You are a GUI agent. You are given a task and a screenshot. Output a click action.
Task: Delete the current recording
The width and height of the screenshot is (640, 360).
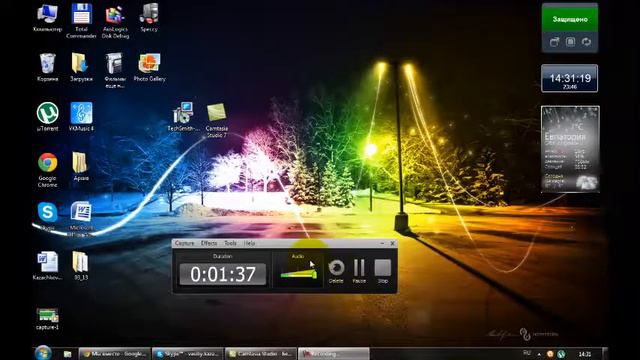point(336,271)
